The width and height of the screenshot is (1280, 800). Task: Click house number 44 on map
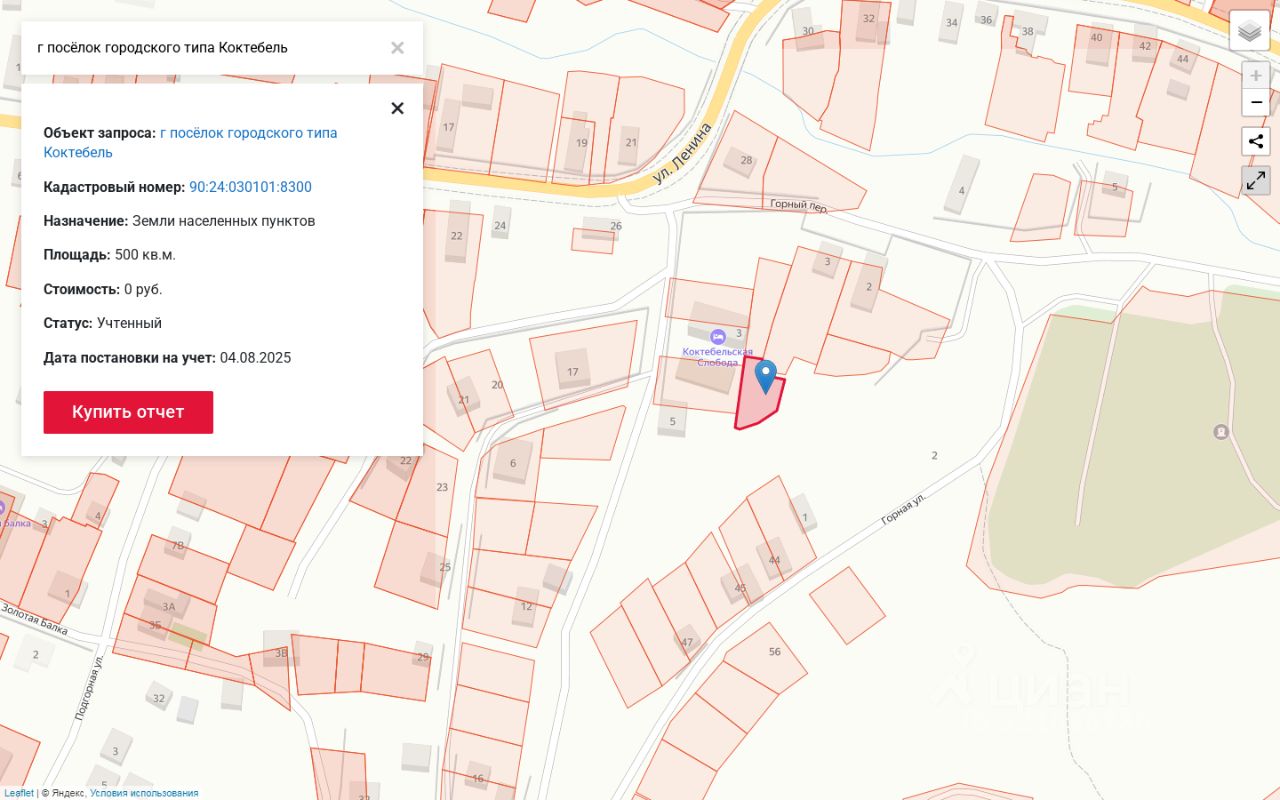774,560
